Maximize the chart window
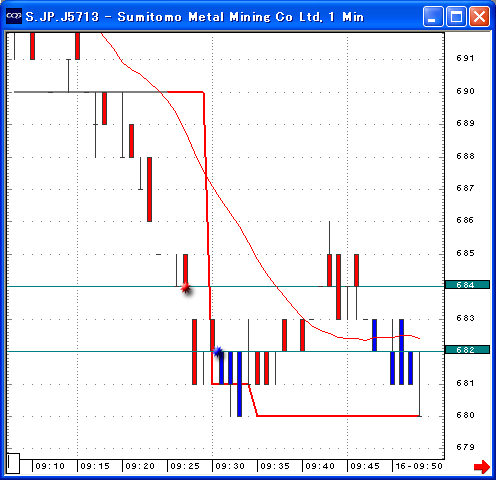 [x=456, y=16]
